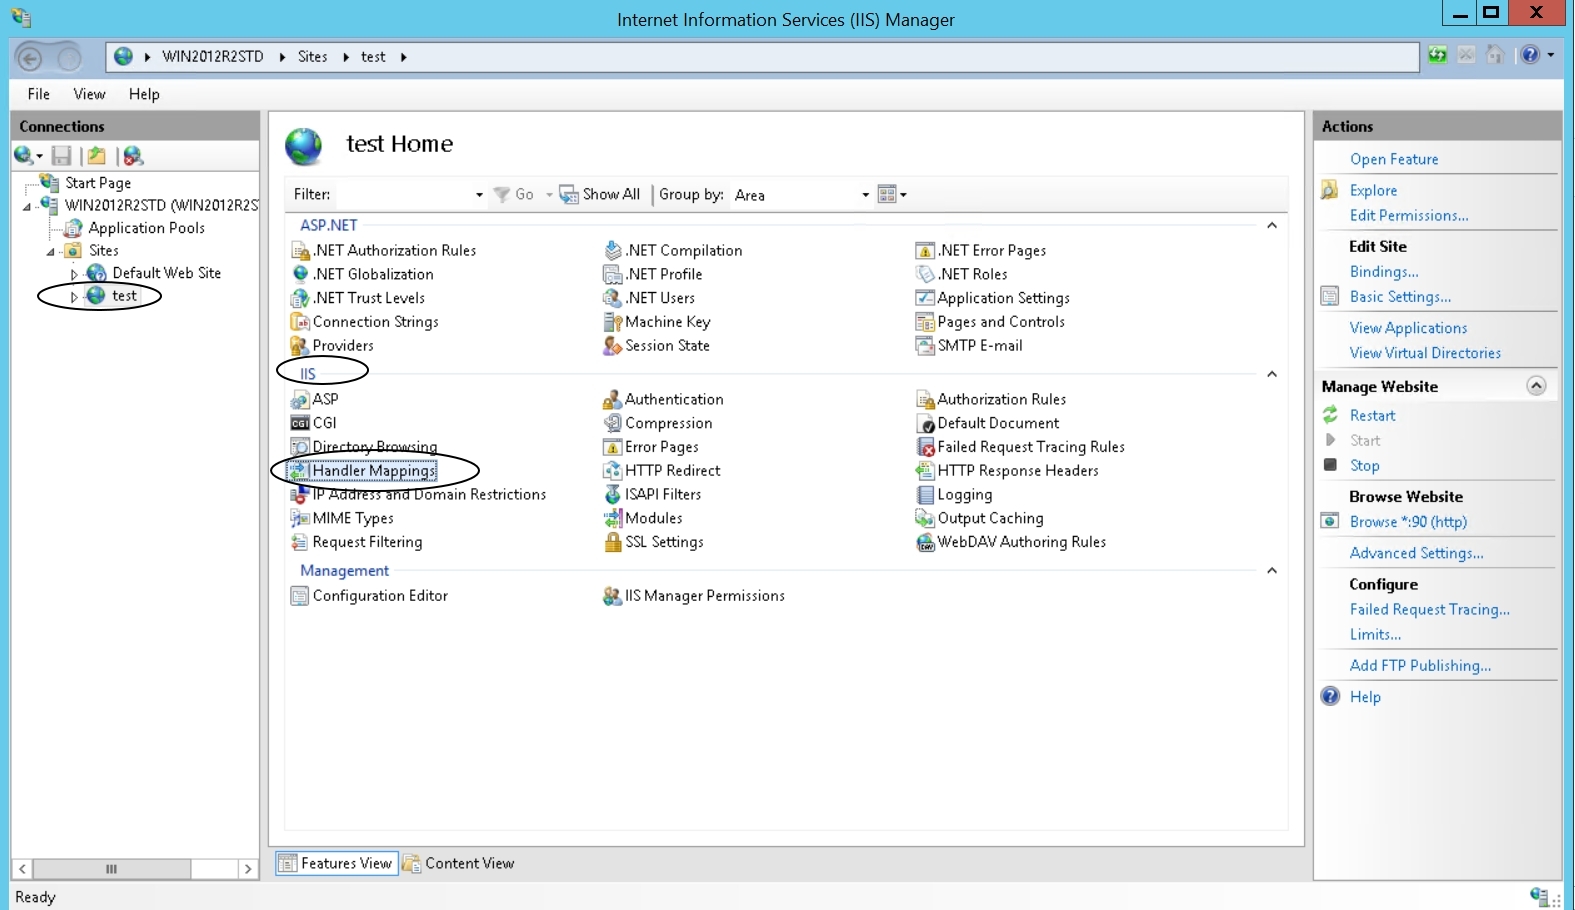Open the MIME Types feature icon
1575x910 pixels.
click(x=300, y=518)
